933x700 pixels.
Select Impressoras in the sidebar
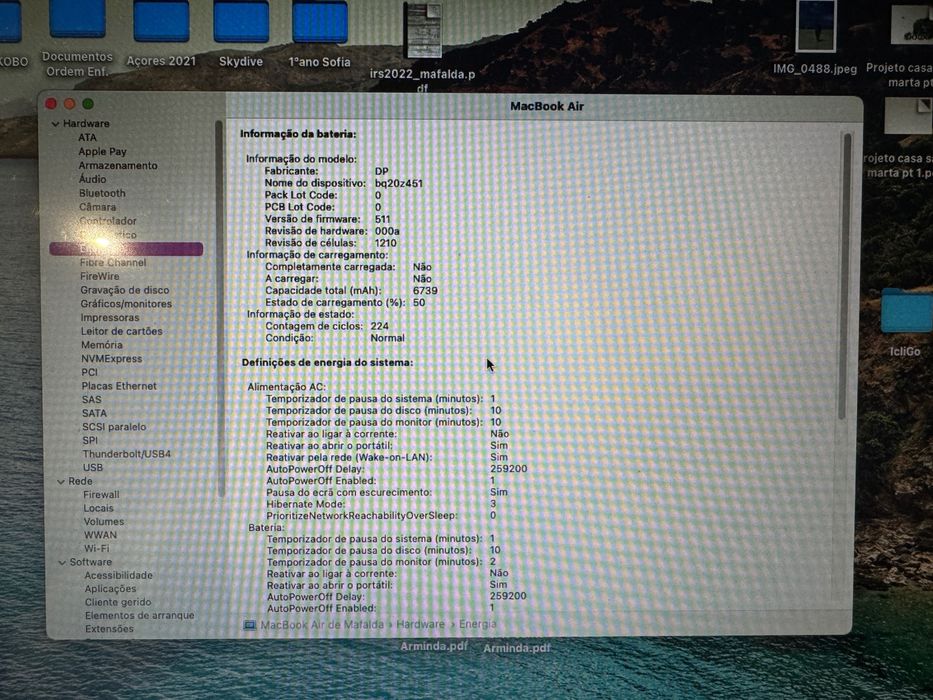pos(110,318)
